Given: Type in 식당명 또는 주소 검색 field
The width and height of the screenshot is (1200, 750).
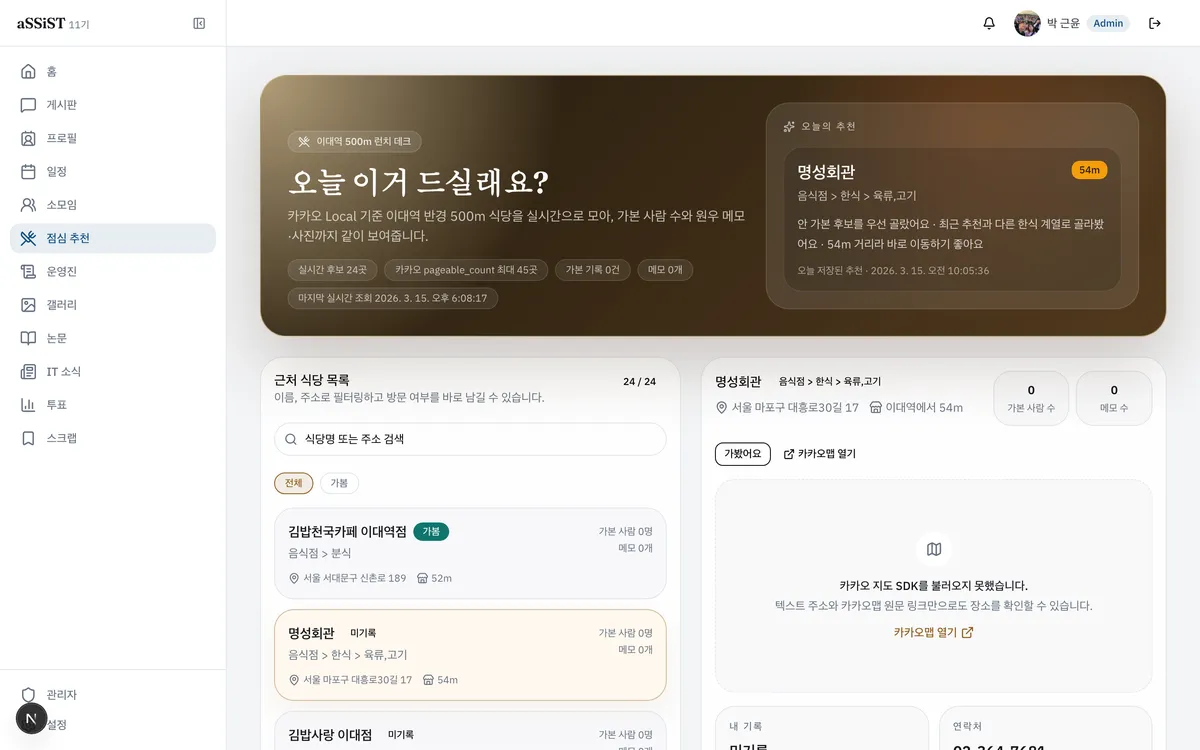Looking at the screenshot, I should (480, 439).
